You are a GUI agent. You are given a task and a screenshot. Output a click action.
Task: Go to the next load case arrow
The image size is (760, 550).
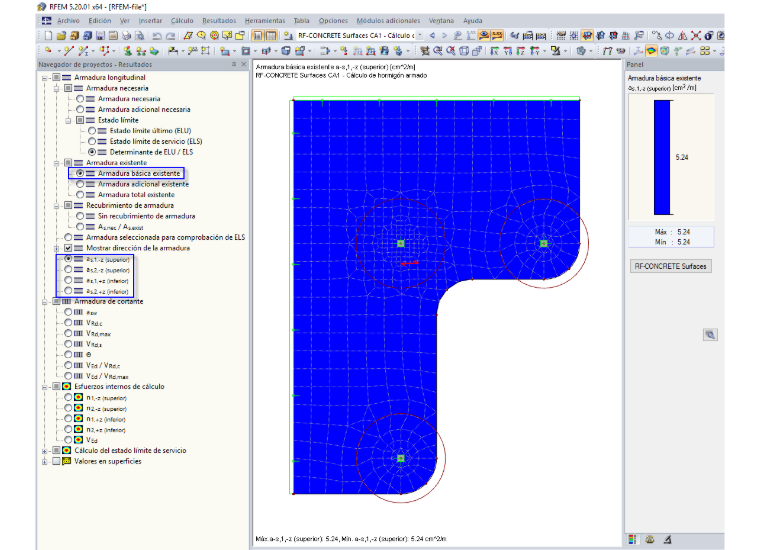click(444, 35)
